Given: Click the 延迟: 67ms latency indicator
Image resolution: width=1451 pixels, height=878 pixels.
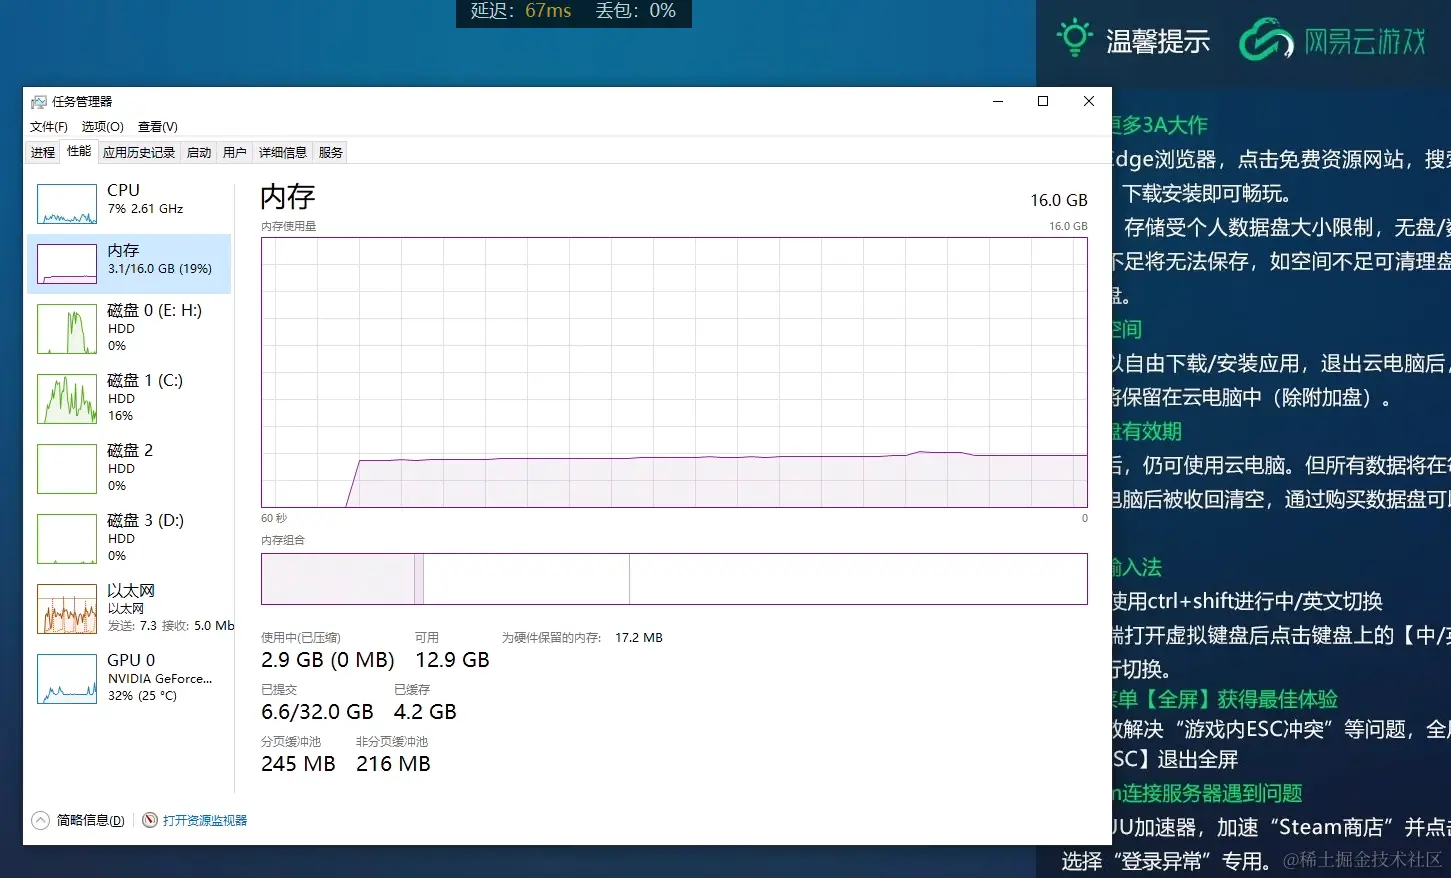Looking at the screenshot, I should click(x=521, y=11).
